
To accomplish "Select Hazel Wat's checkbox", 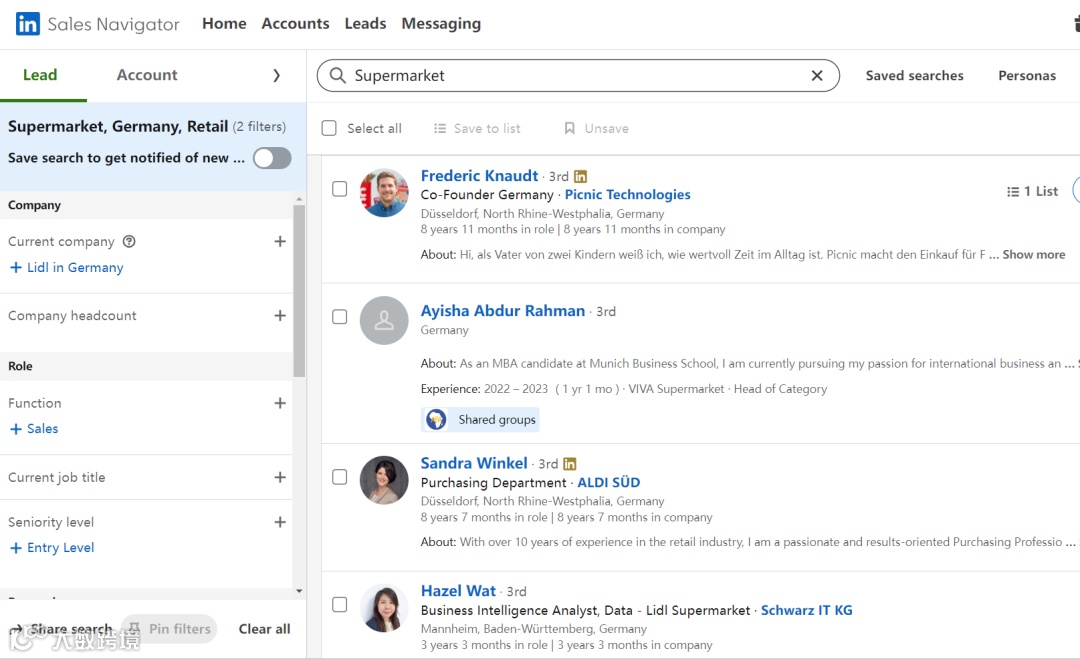I will (x=340, y=605).
